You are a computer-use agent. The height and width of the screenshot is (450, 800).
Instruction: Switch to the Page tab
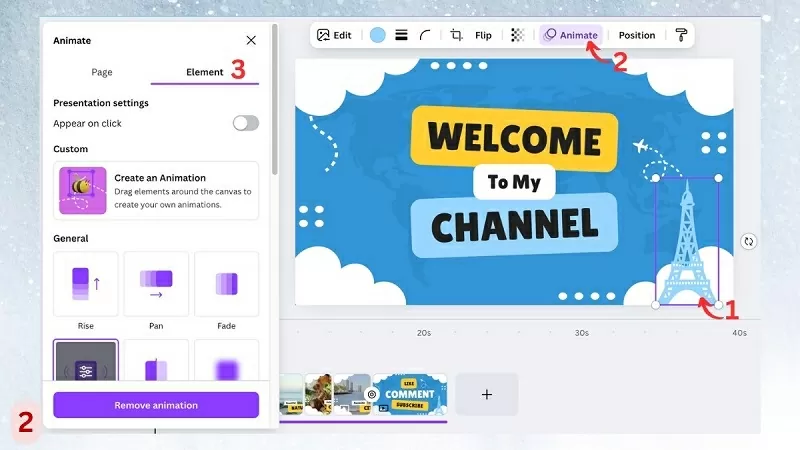coord(102,72)
